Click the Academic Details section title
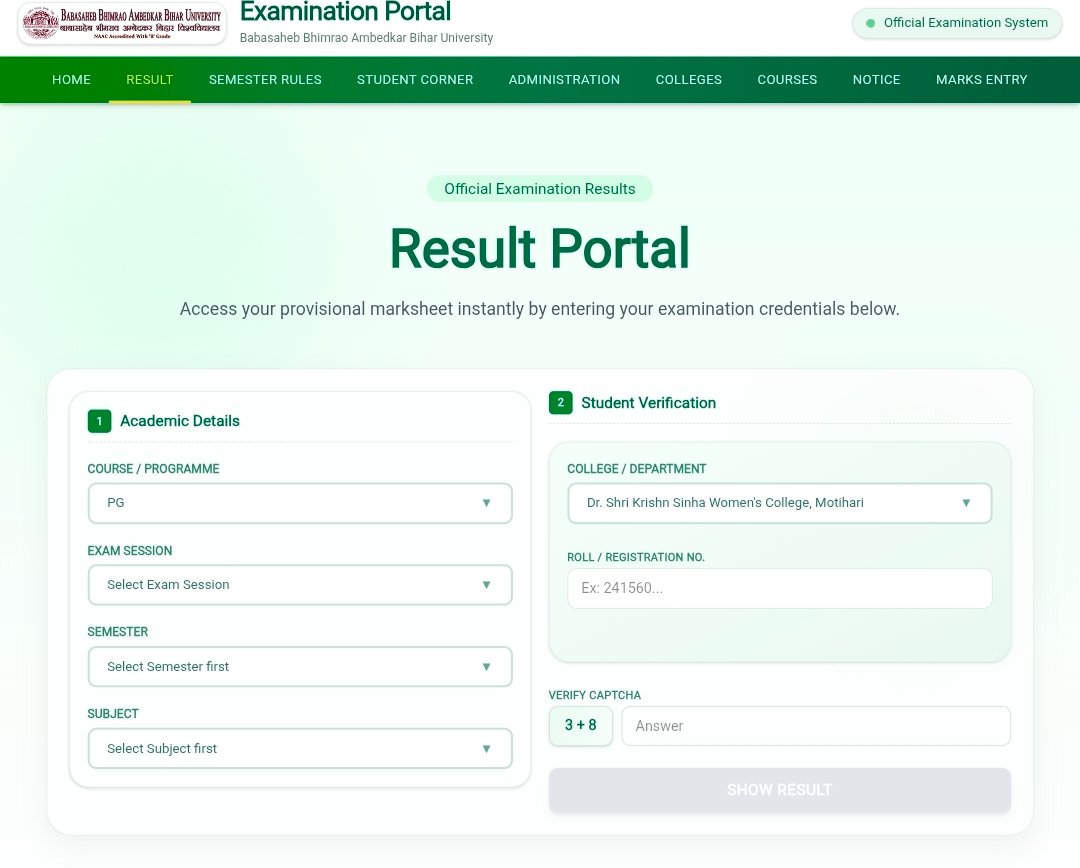Screen dimensions: 1080x868 (x=180, y=421)
